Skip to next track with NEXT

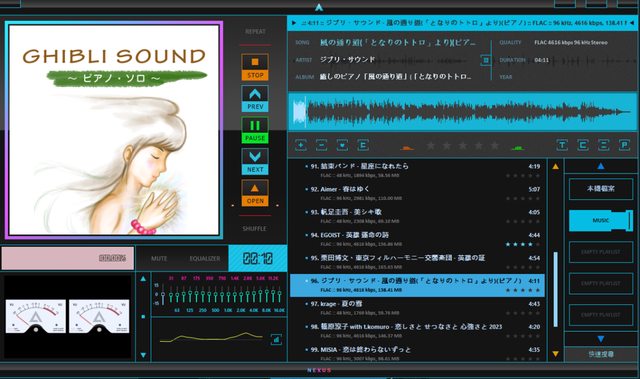click(x=255, y=162)
